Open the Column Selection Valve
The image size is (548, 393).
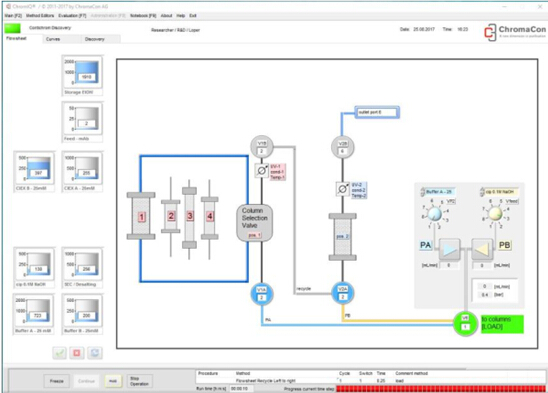255,223
